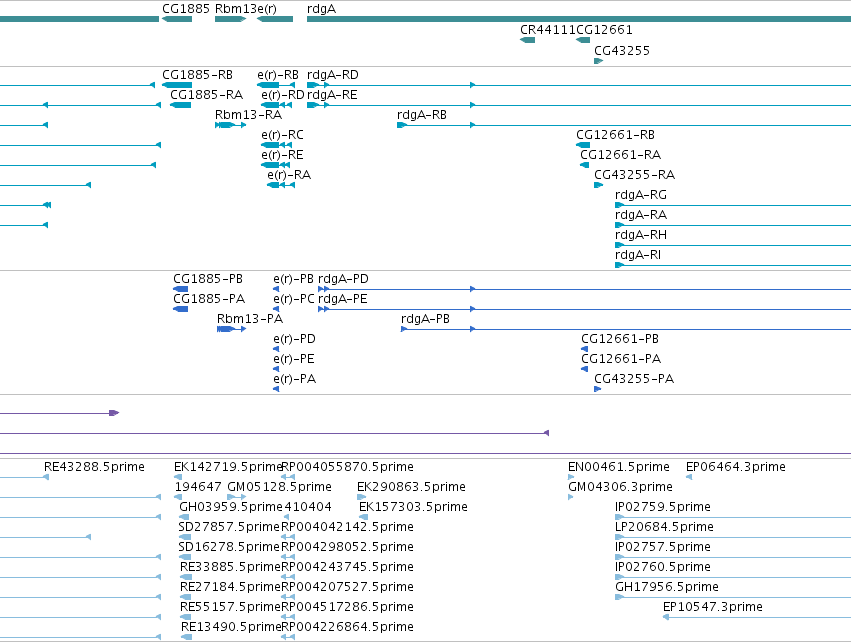The height and width of the screenshot is (642, 851).
Task: Select transcript CG43255-RA
Action: (634, 175)
